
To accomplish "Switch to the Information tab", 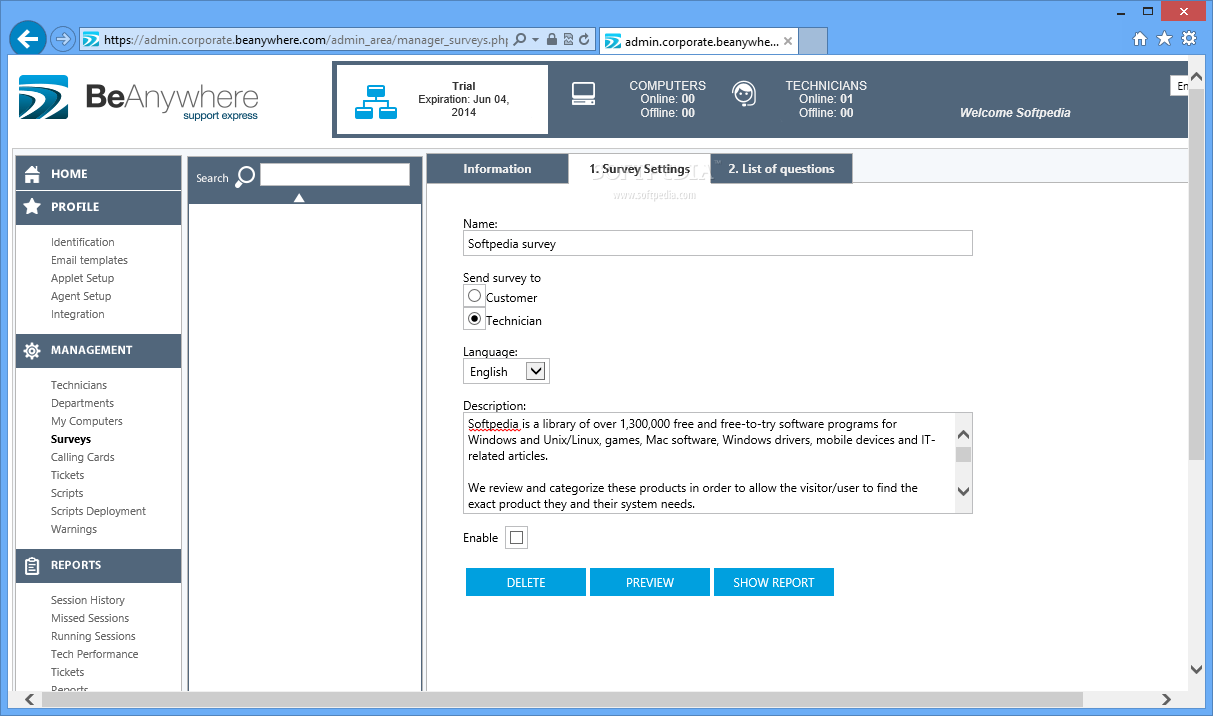I will click(x=497, y=169).
